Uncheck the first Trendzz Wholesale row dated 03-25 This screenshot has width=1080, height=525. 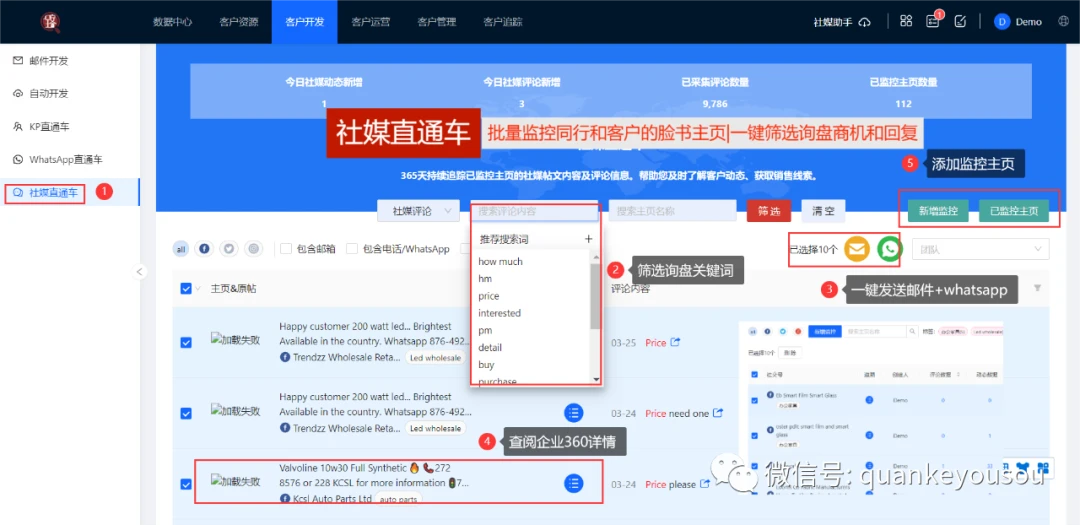[186, 342]
